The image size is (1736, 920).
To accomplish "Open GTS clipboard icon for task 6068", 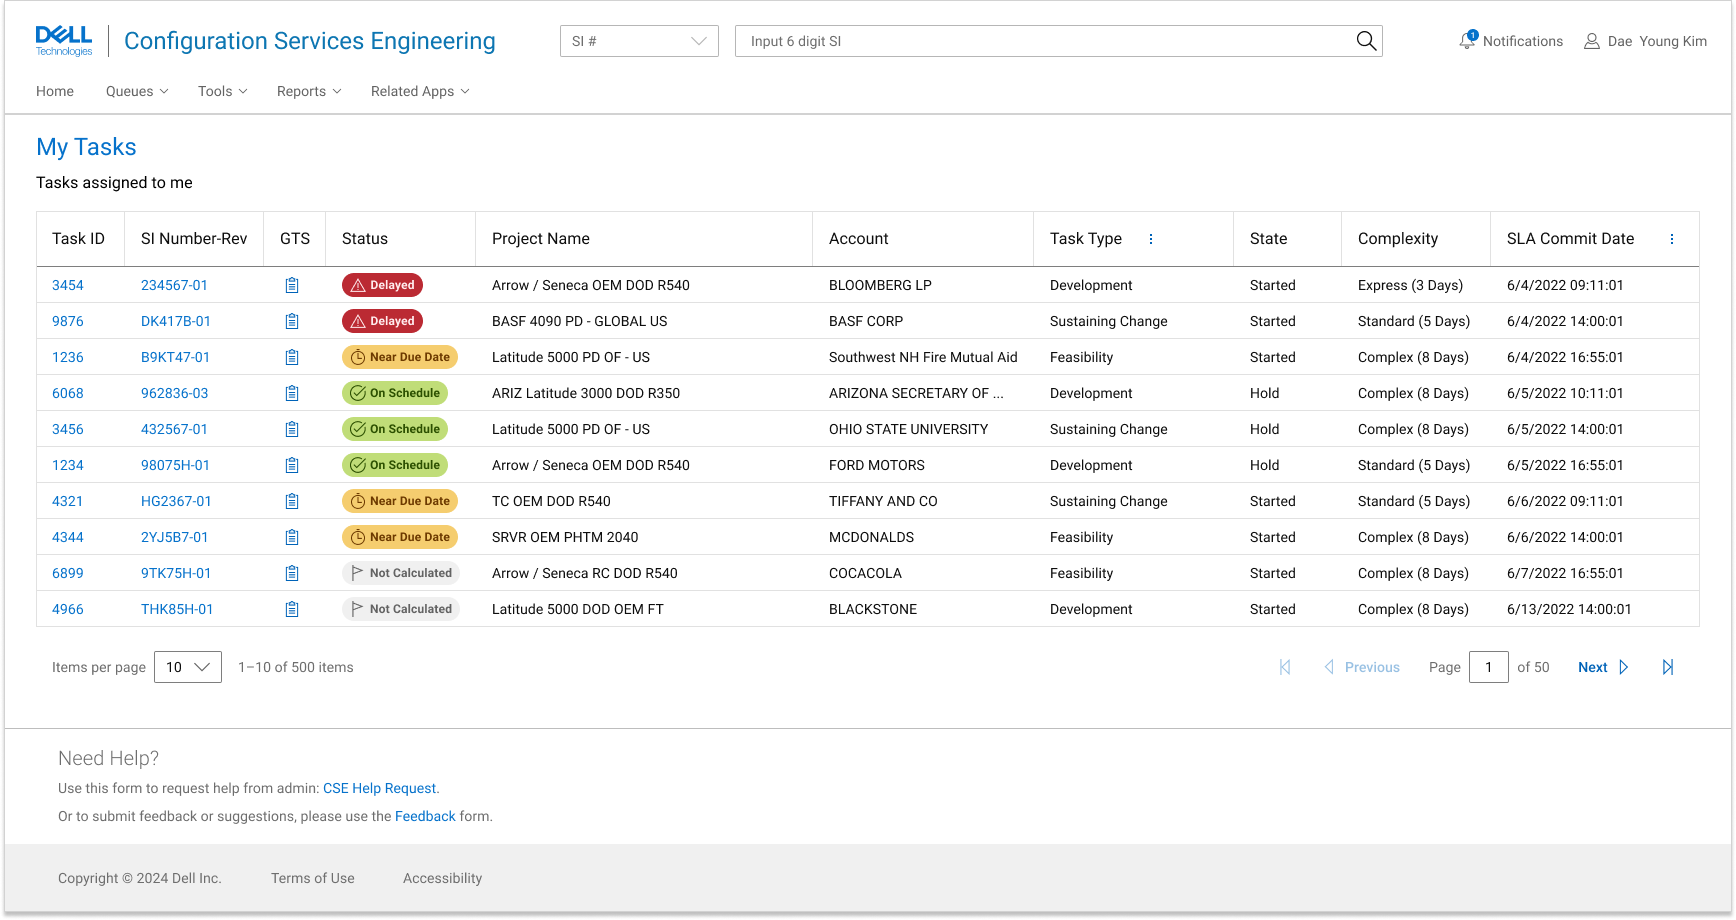I will point(292,393).
